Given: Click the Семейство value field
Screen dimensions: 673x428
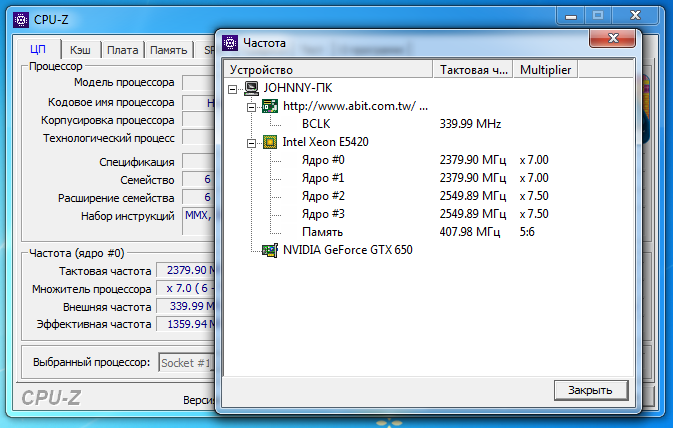Looking at the screenshot, I should pyautogui.click(x=198, y=179).
